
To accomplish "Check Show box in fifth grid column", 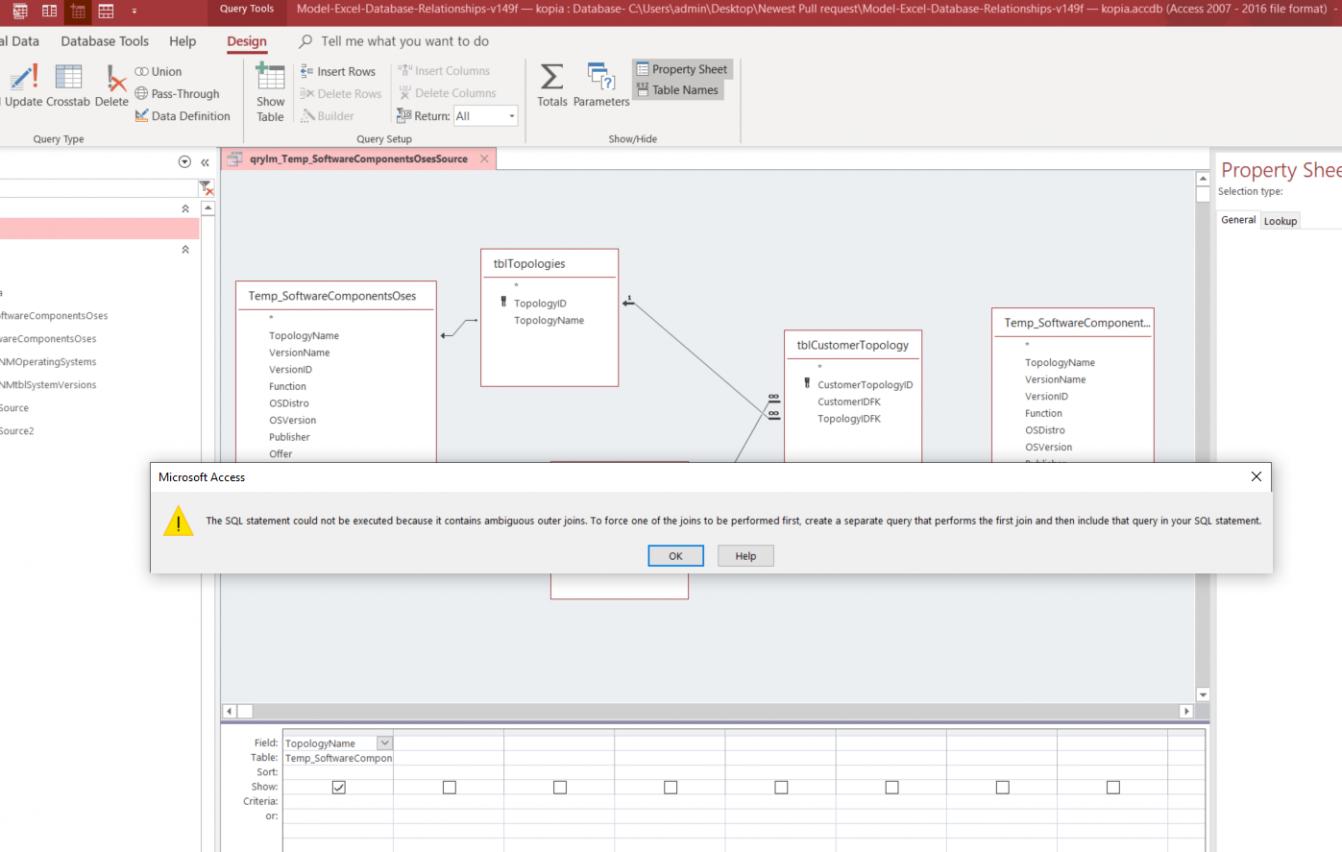I will [781, 788].
